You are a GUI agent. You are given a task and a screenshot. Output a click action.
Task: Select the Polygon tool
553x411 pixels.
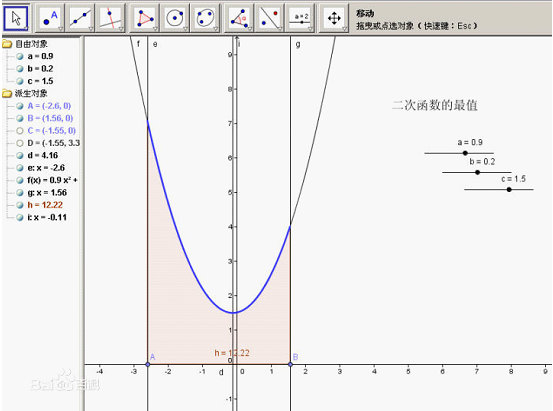click(x=145, y=18)
